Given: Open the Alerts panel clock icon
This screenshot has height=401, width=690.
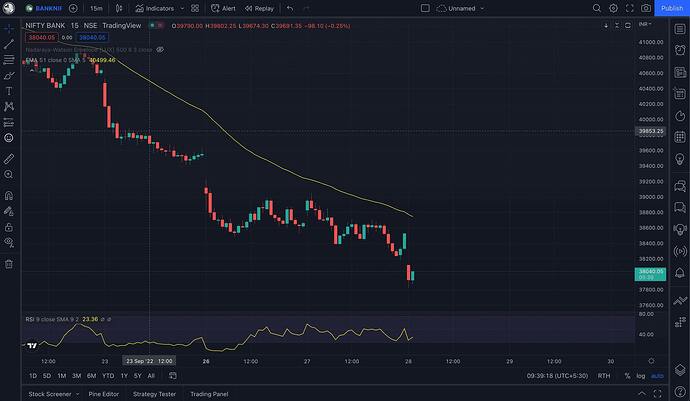Looking at the screenshot, I should pos(680,50).
